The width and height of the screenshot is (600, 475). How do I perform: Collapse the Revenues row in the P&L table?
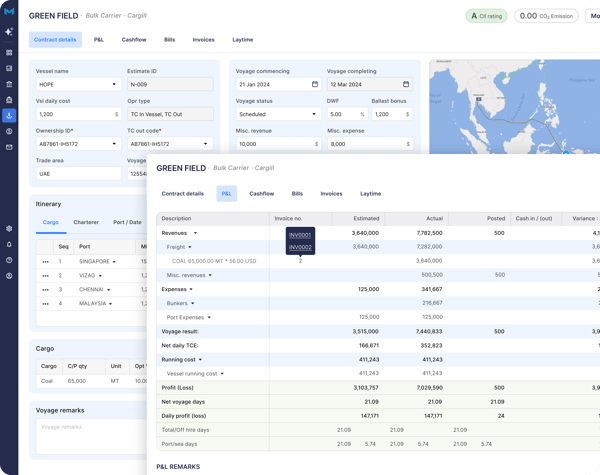click(x=195, y=233)
